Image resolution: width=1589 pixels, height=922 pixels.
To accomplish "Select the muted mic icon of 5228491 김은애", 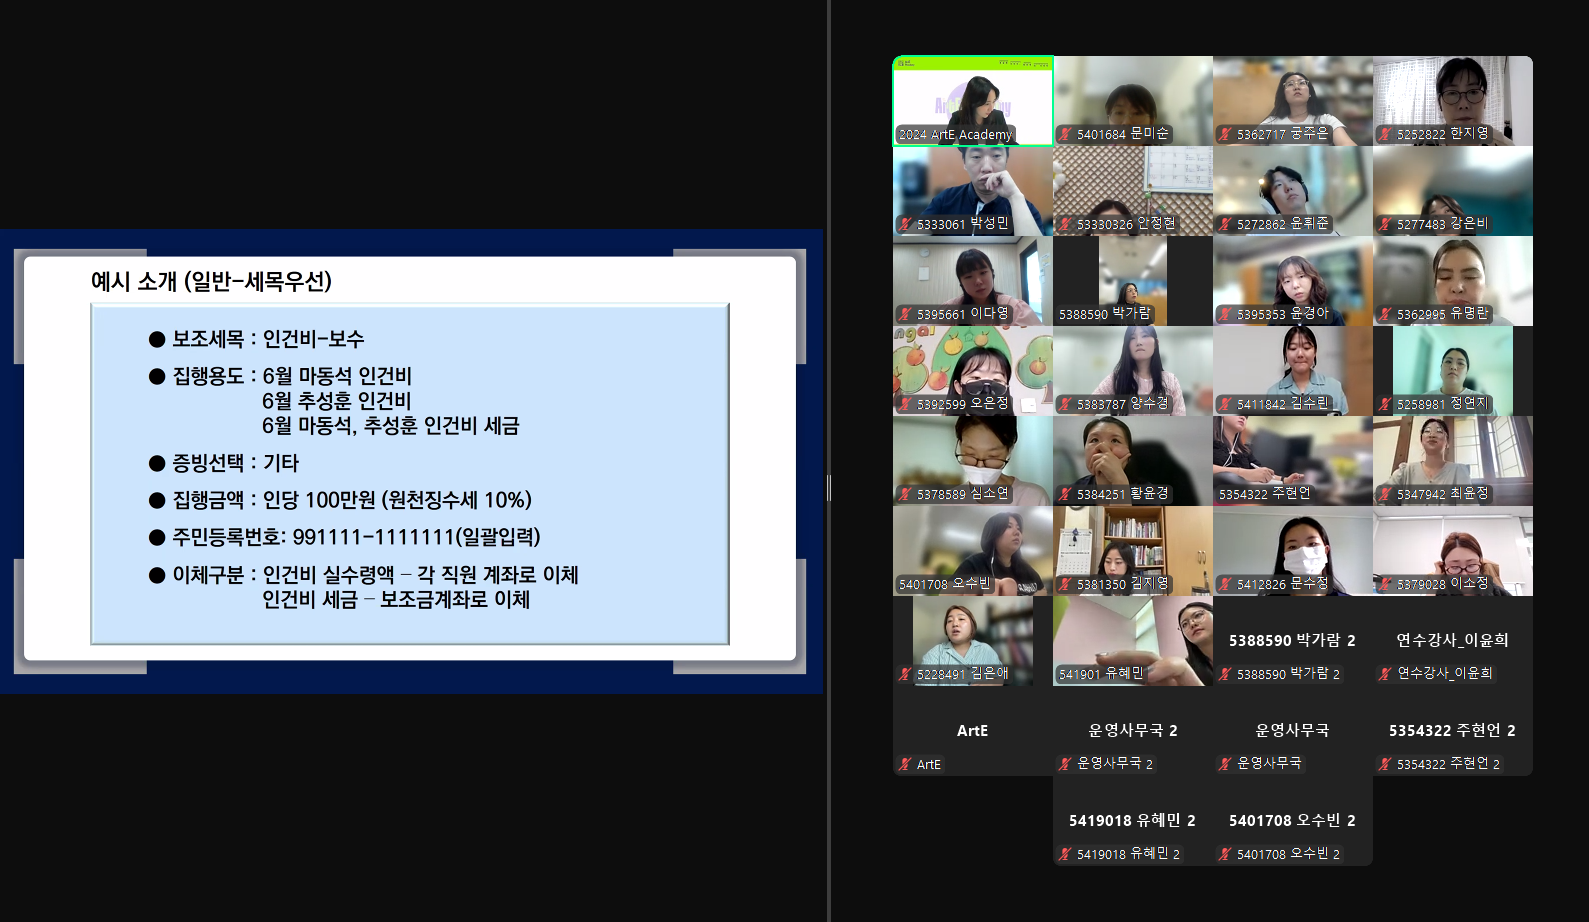I will [x=906, y=674].
